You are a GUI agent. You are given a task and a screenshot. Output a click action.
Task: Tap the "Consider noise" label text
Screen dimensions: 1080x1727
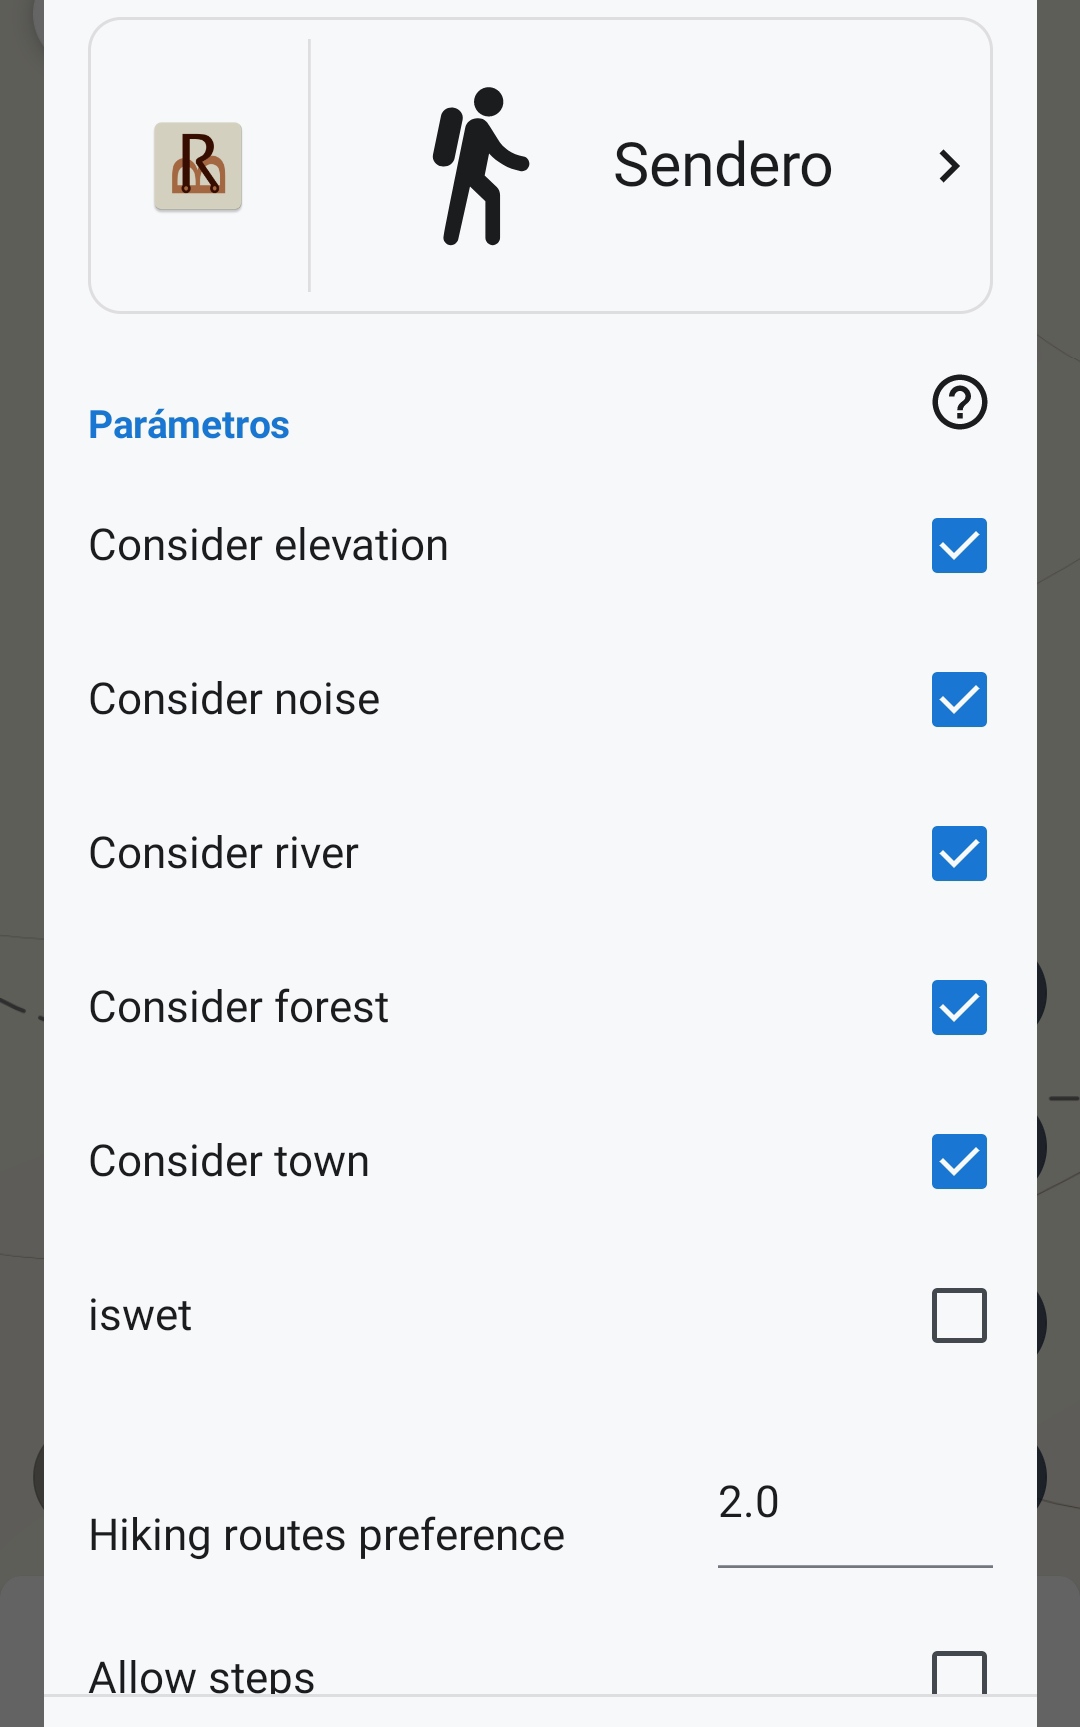click(x=234, y=700)
